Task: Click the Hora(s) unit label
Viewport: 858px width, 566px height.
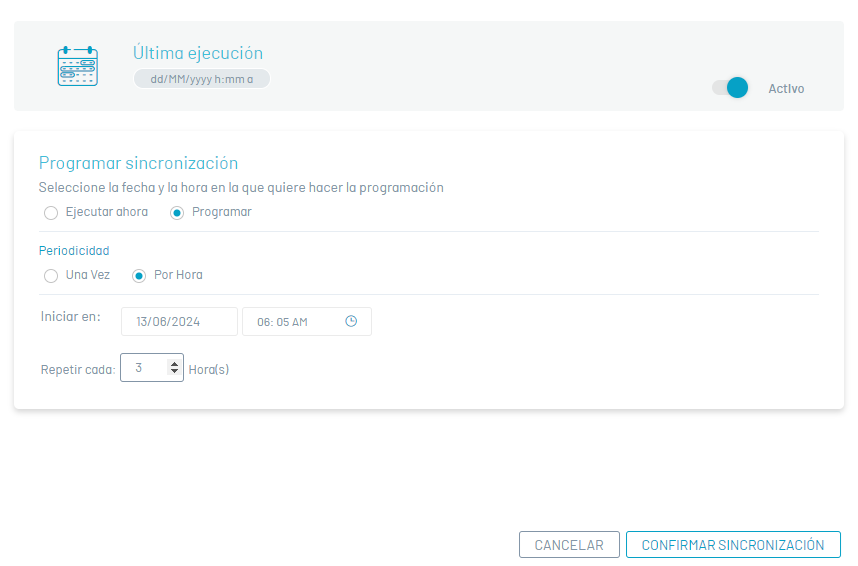Action: tap(208, 369)
